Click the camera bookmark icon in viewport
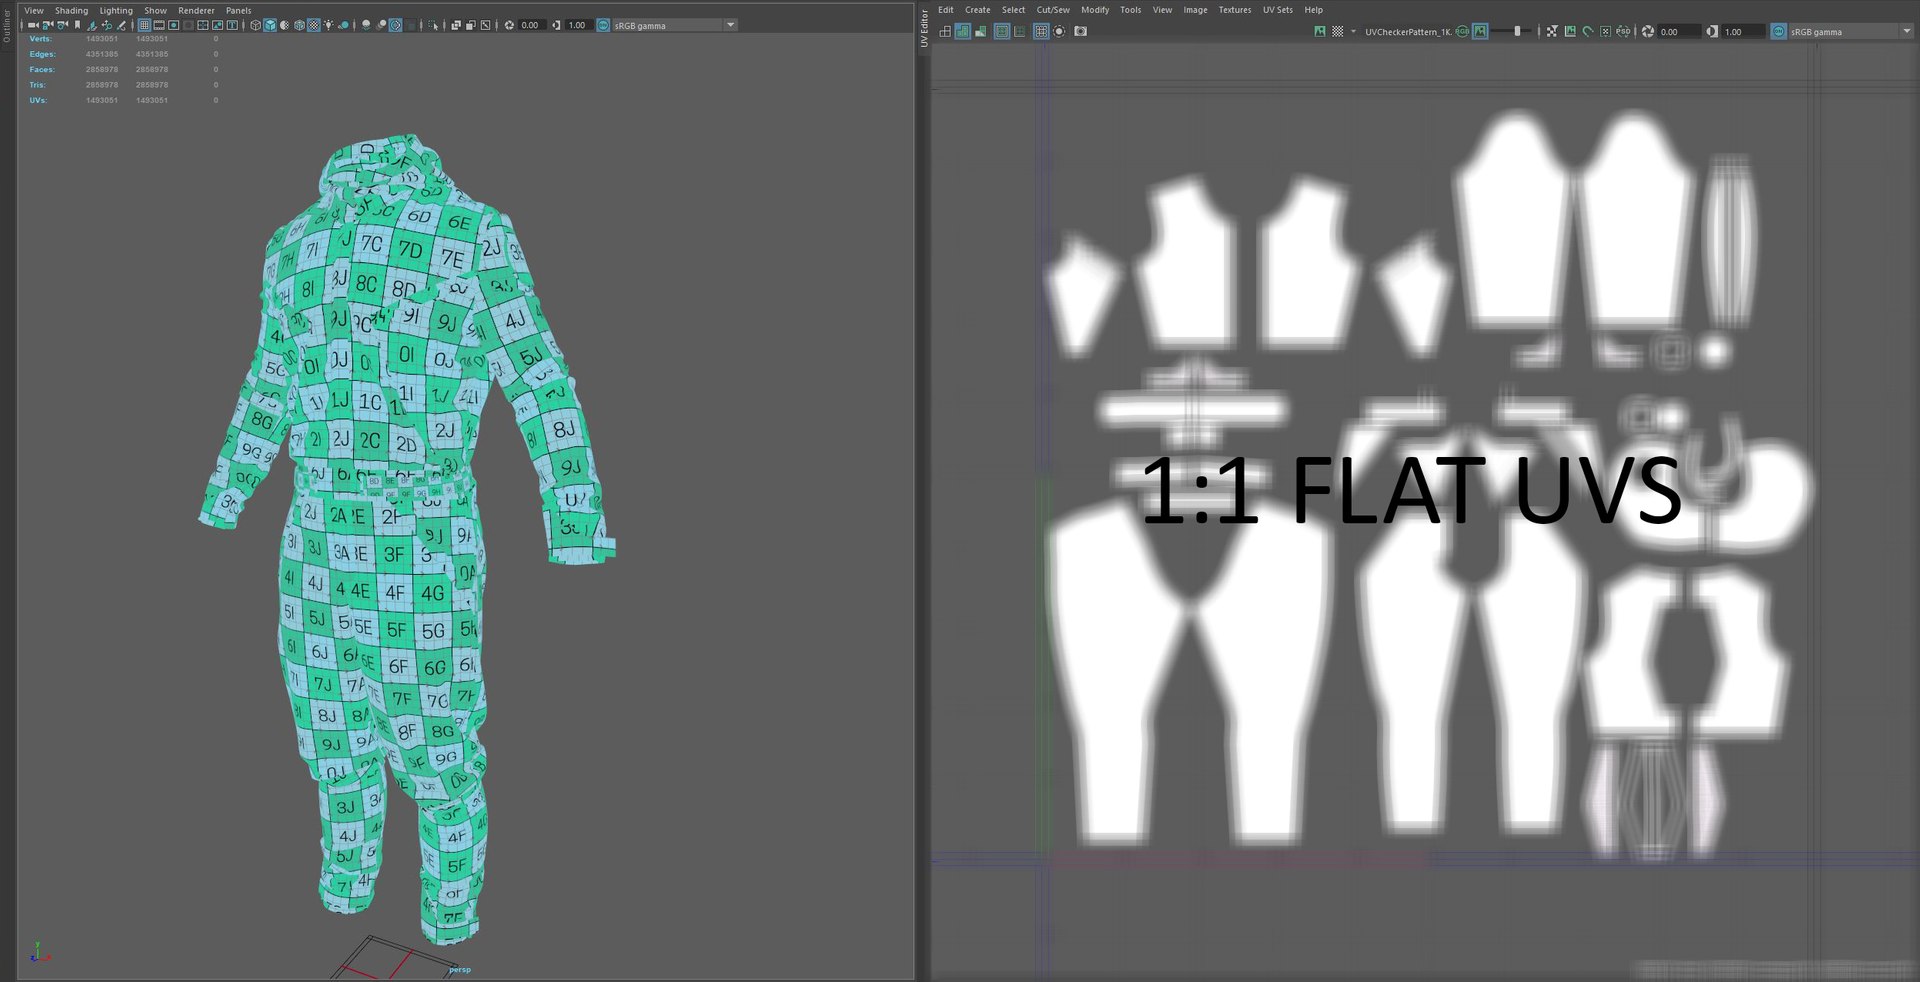This screenshot has height=982, width=1920. pos(77,25)
